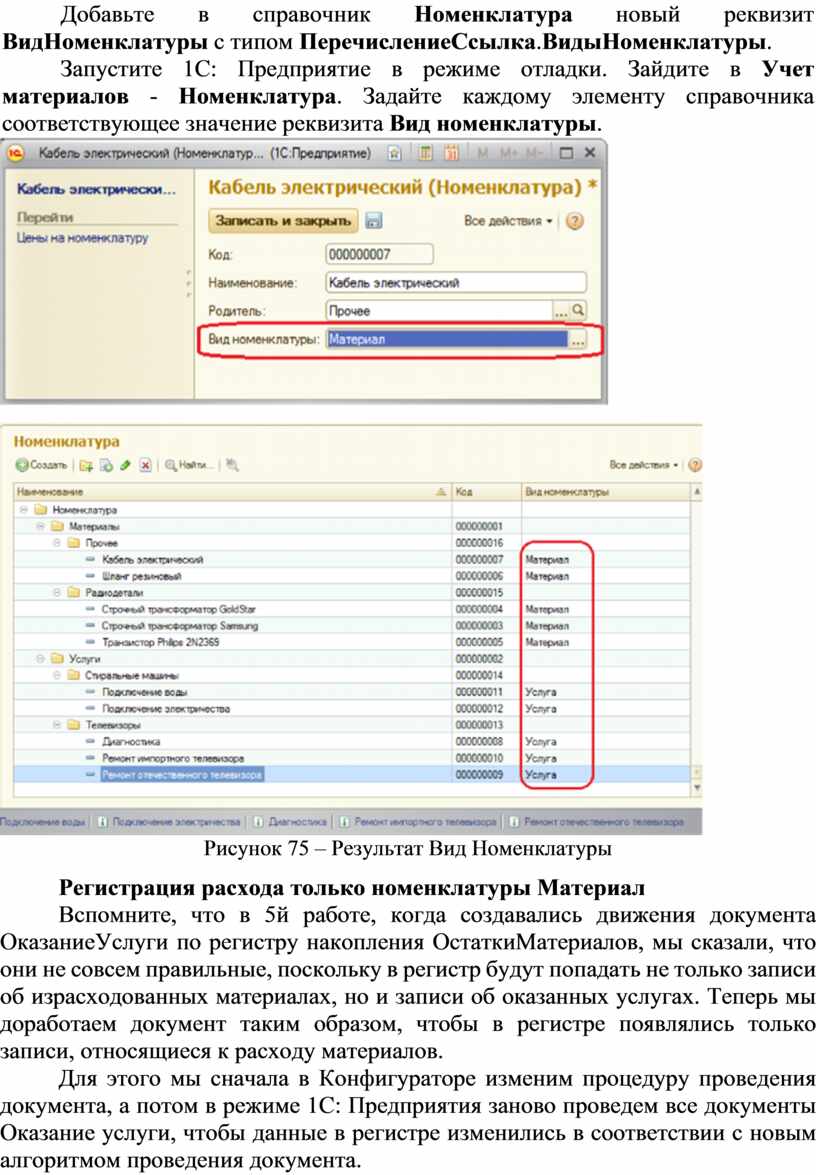This screenshot has width=816, height=1175.
Task: Click the save (diskette) icon in item form
Action: pos(374,221)
